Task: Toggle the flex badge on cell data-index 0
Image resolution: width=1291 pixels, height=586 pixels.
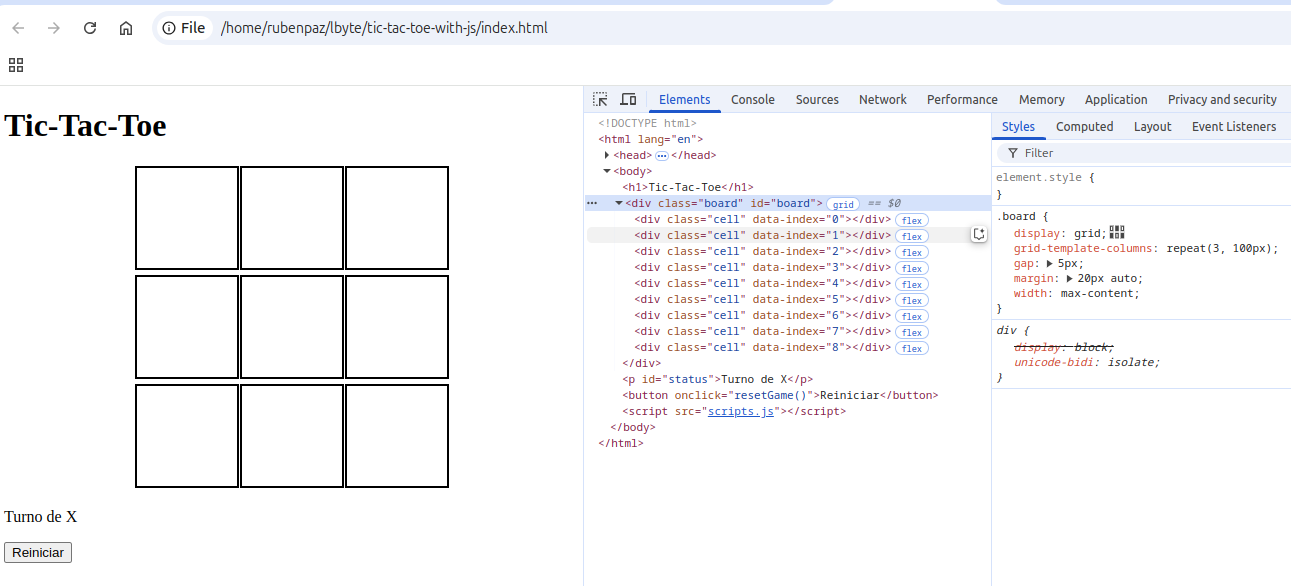Action: tap(911, 220)
